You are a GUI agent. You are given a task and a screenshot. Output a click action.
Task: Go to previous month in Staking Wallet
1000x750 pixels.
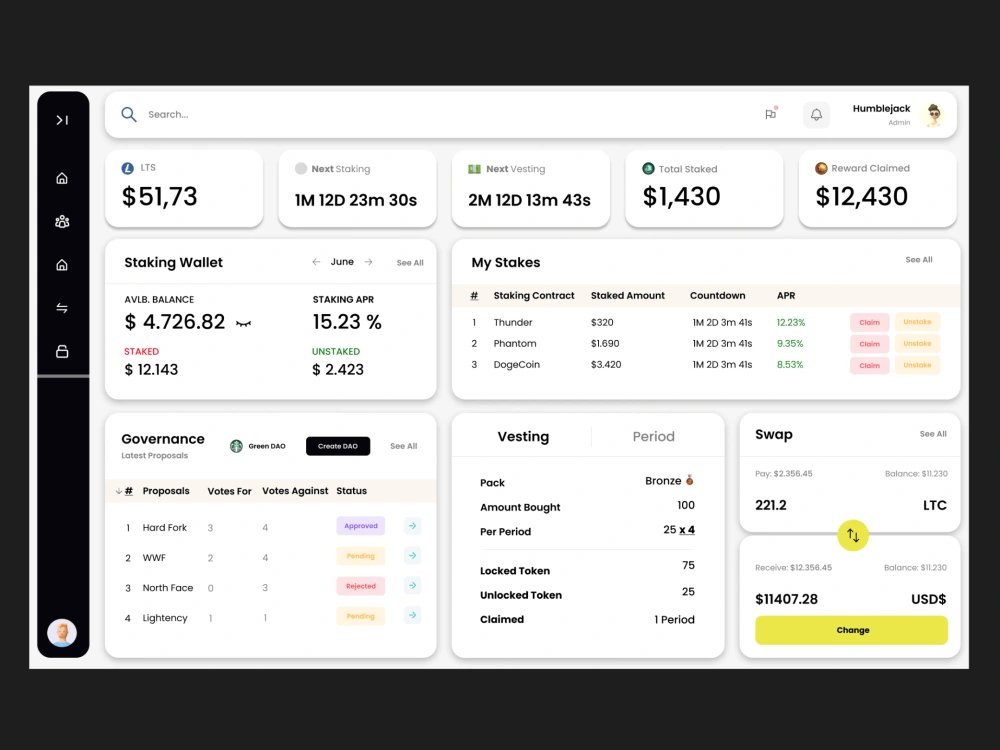(316, 262)
